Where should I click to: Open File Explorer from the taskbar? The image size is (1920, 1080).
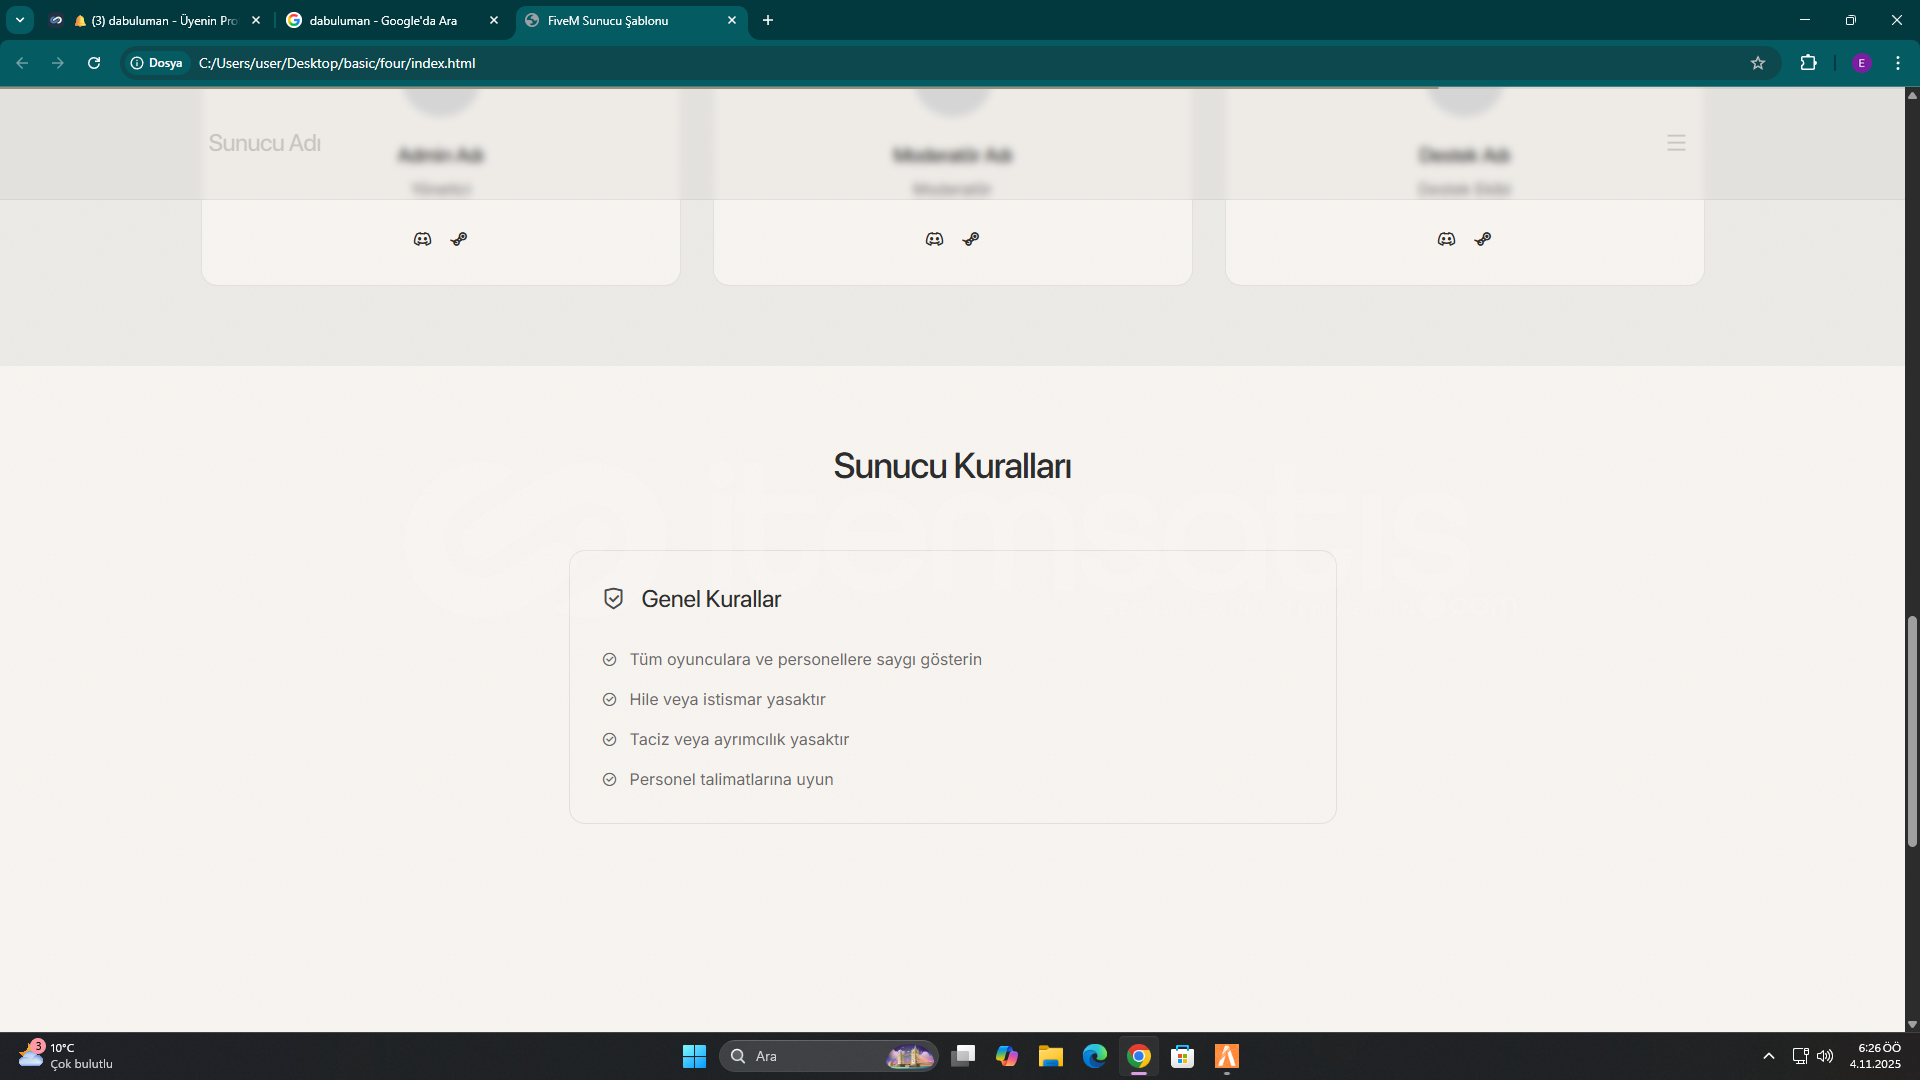click(x=1050, y=1056)
